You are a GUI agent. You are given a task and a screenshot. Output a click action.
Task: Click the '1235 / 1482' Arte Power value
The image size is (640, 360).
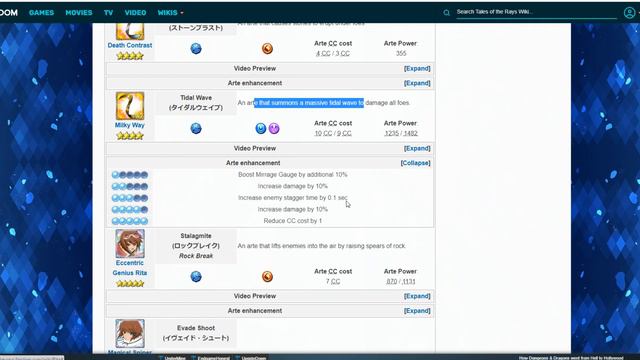401,133
